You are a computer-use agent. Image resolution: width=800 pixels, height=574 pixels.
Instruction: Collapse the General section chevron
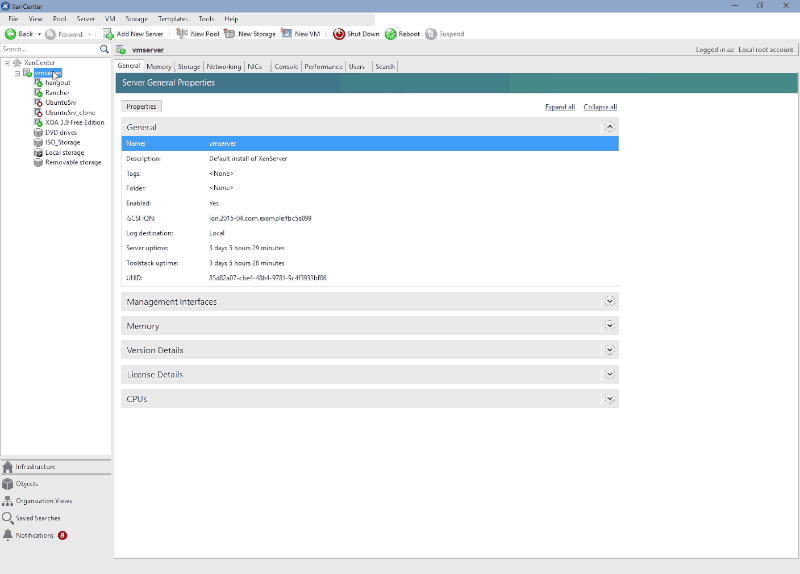(x=610, y=127)
